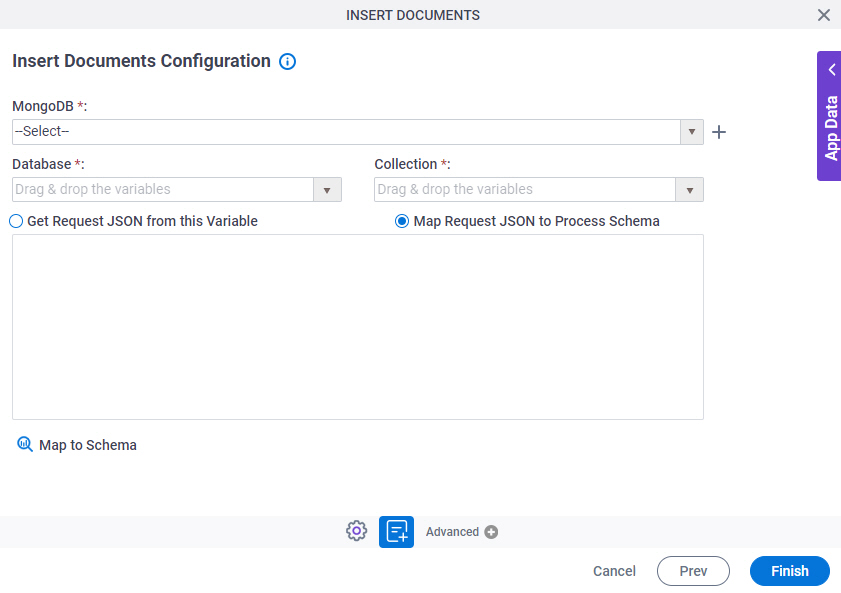Go back with the Prev button
The image size is (841, 593).
tap(693, 571)
